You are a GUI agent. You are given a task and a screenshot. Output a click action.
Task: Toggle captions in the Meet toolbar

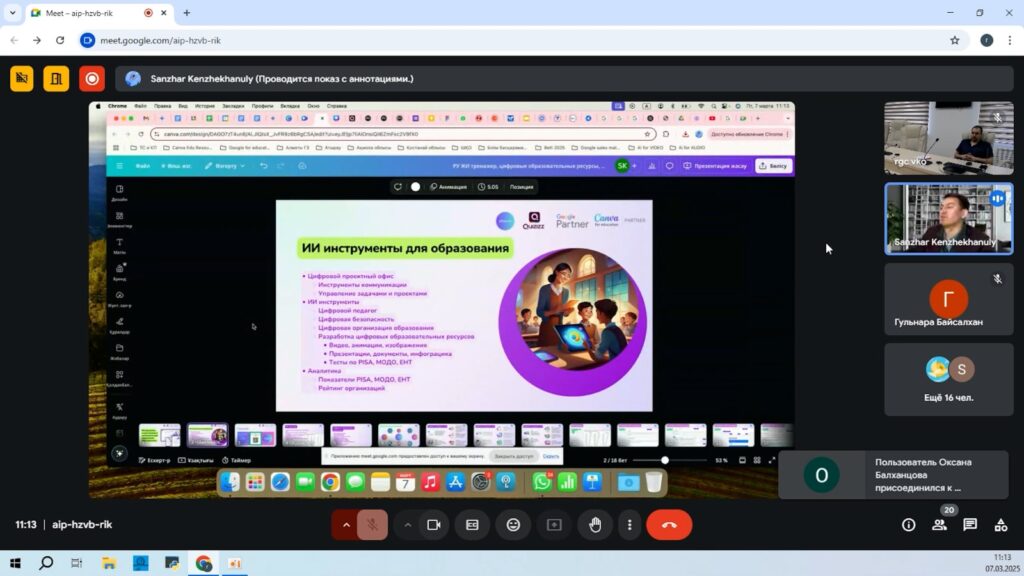472,525
